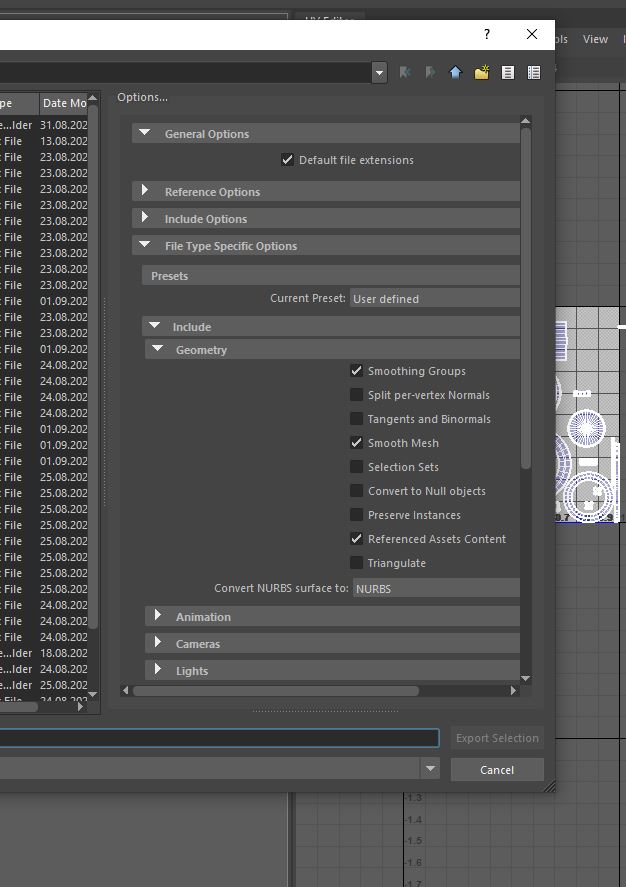
Task: Go up to parent directory icon
Action: 456,72
